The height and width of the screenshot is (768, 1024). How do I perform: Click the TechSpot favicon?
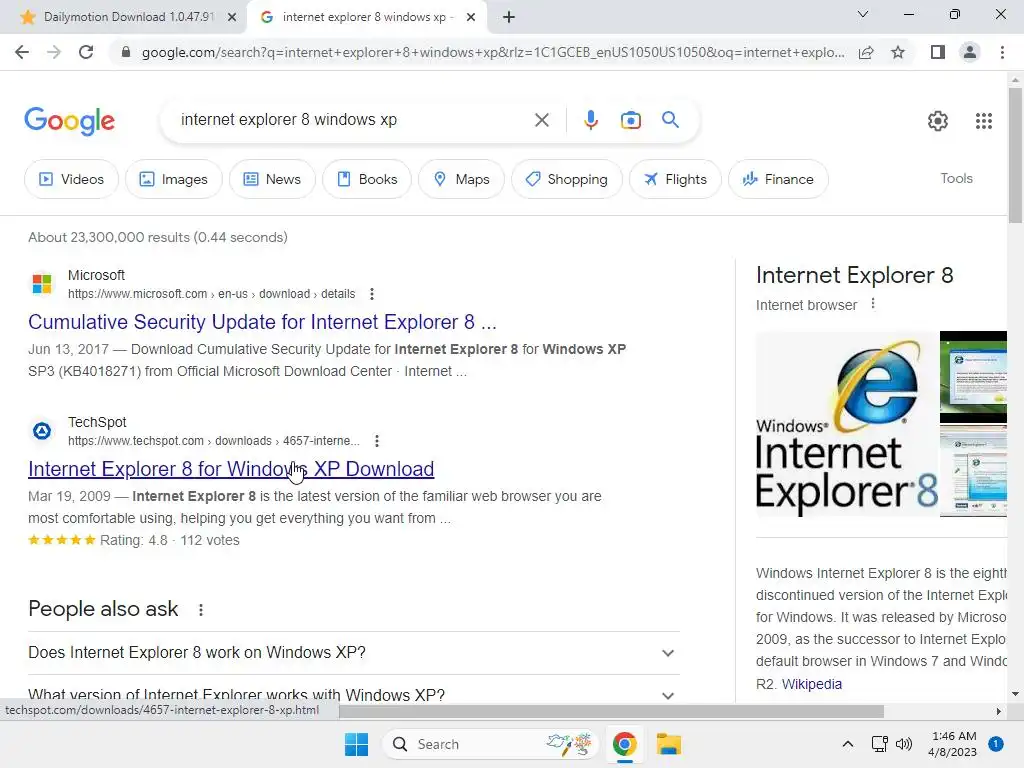(42, 431)
